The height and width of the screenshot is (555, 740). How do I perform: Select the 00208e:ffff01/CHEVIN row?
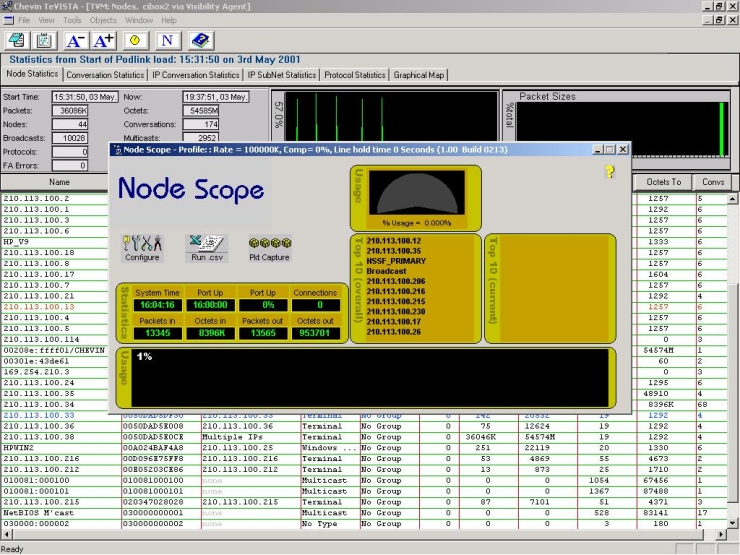pos(54,350)
